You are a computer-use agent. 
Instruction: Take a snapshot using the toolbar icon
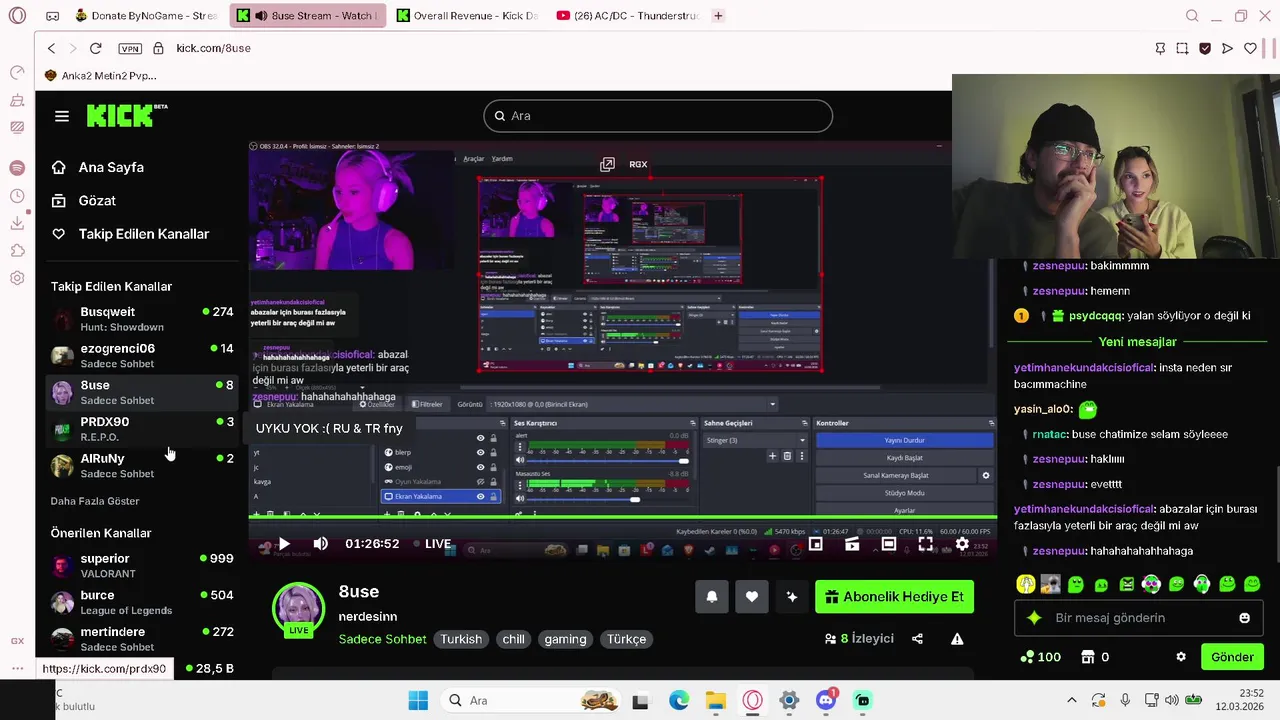point(1182,48)
